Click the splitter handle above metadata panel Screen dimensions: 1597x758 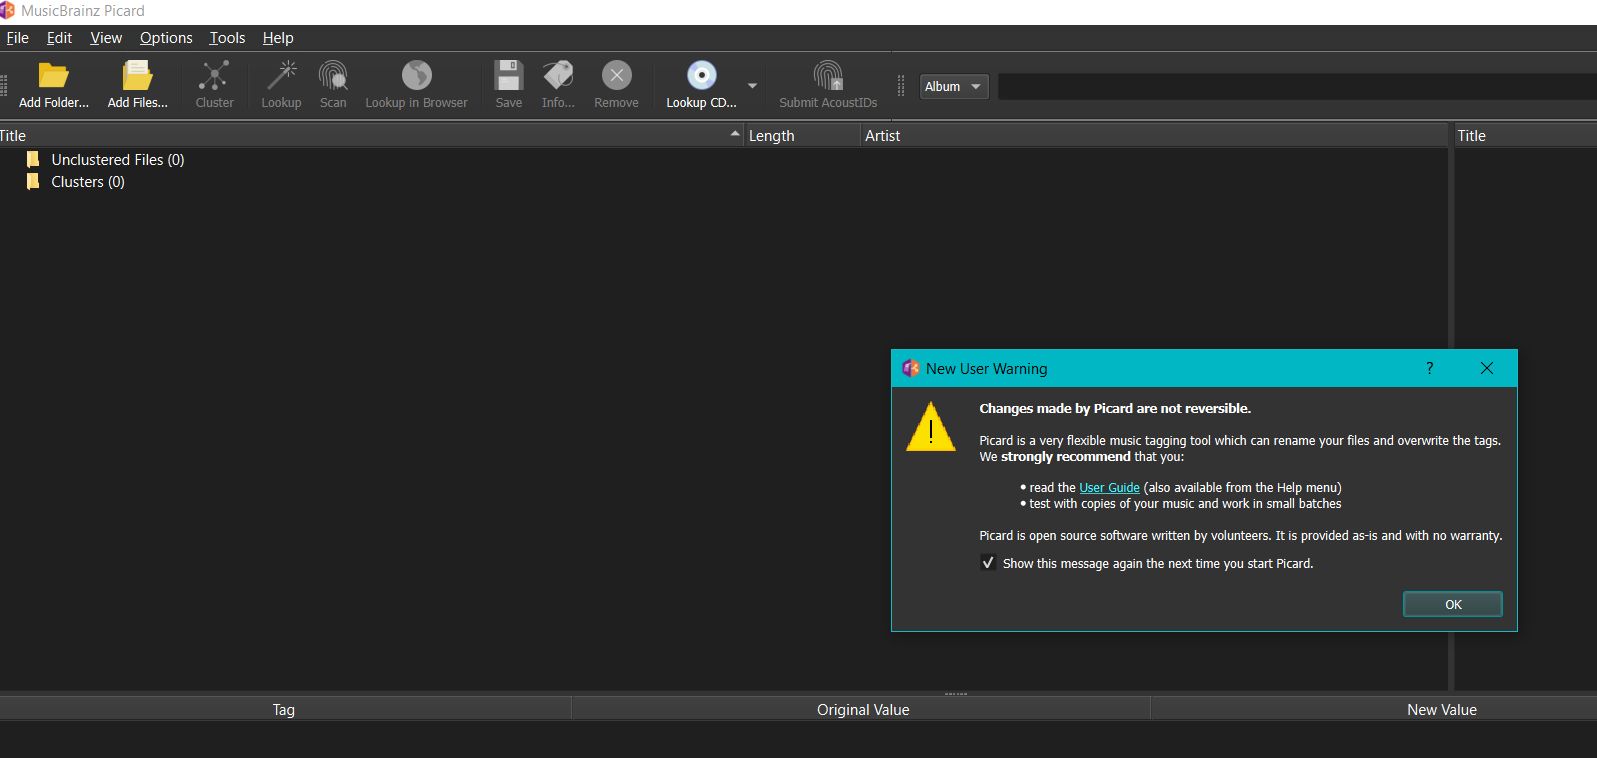956,693
